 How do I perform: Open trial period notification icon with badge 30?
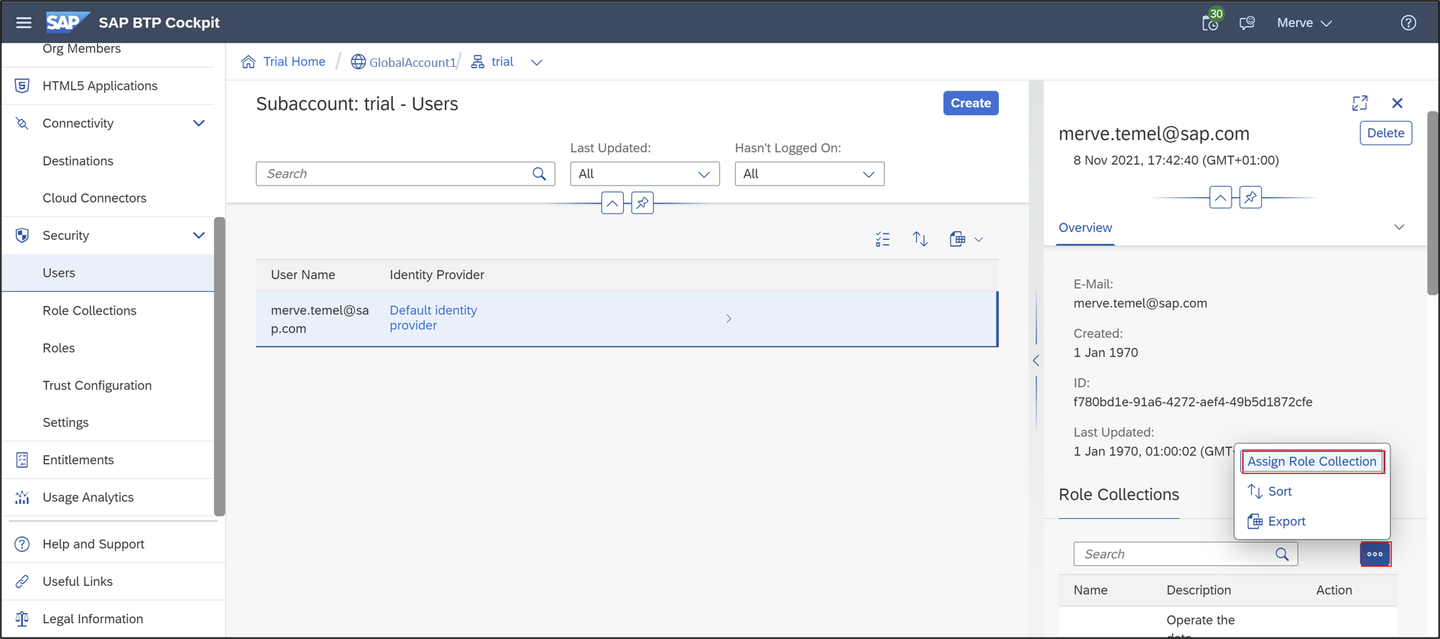click(x=1212, y=21)
